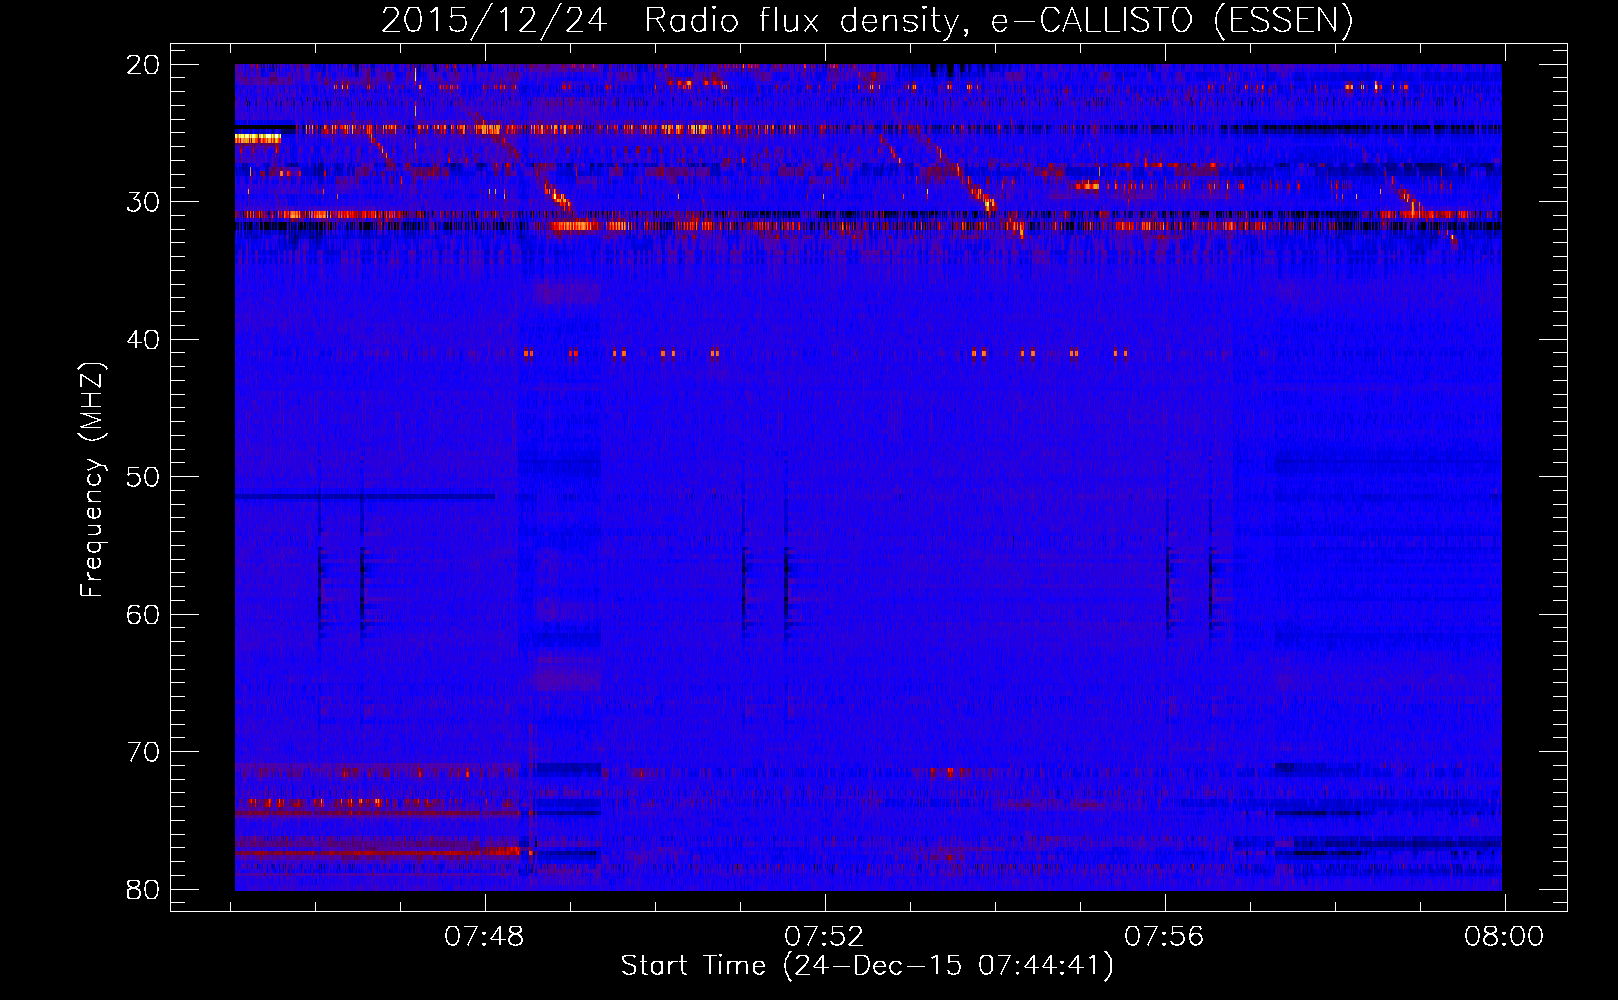This screenshot has height=1000, width=1618.
Task: Click the 07:48 time tick label
Action: (x=485, y=937)
